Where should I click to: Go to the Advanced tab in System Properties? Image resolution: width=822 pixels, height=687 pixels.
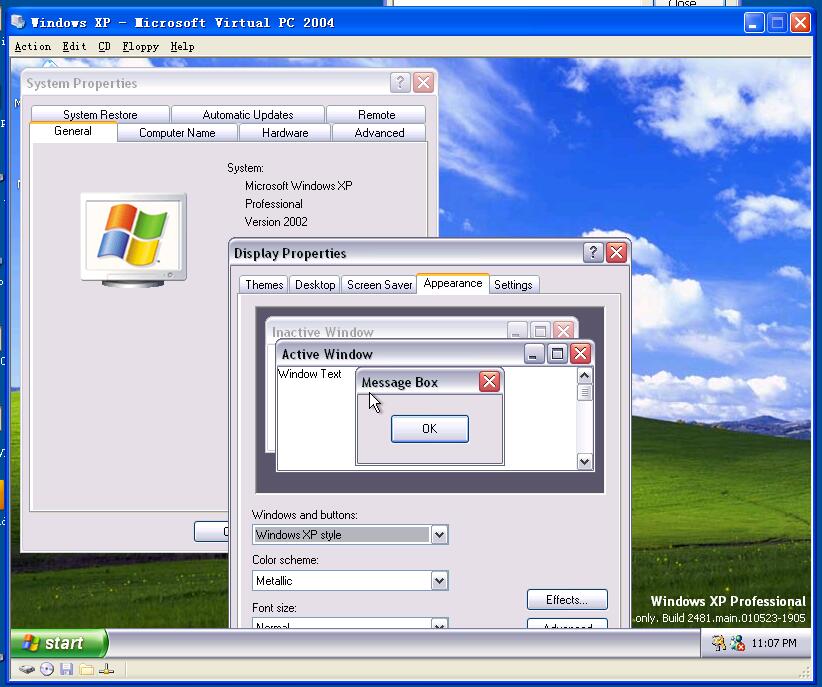click(380, 133)
